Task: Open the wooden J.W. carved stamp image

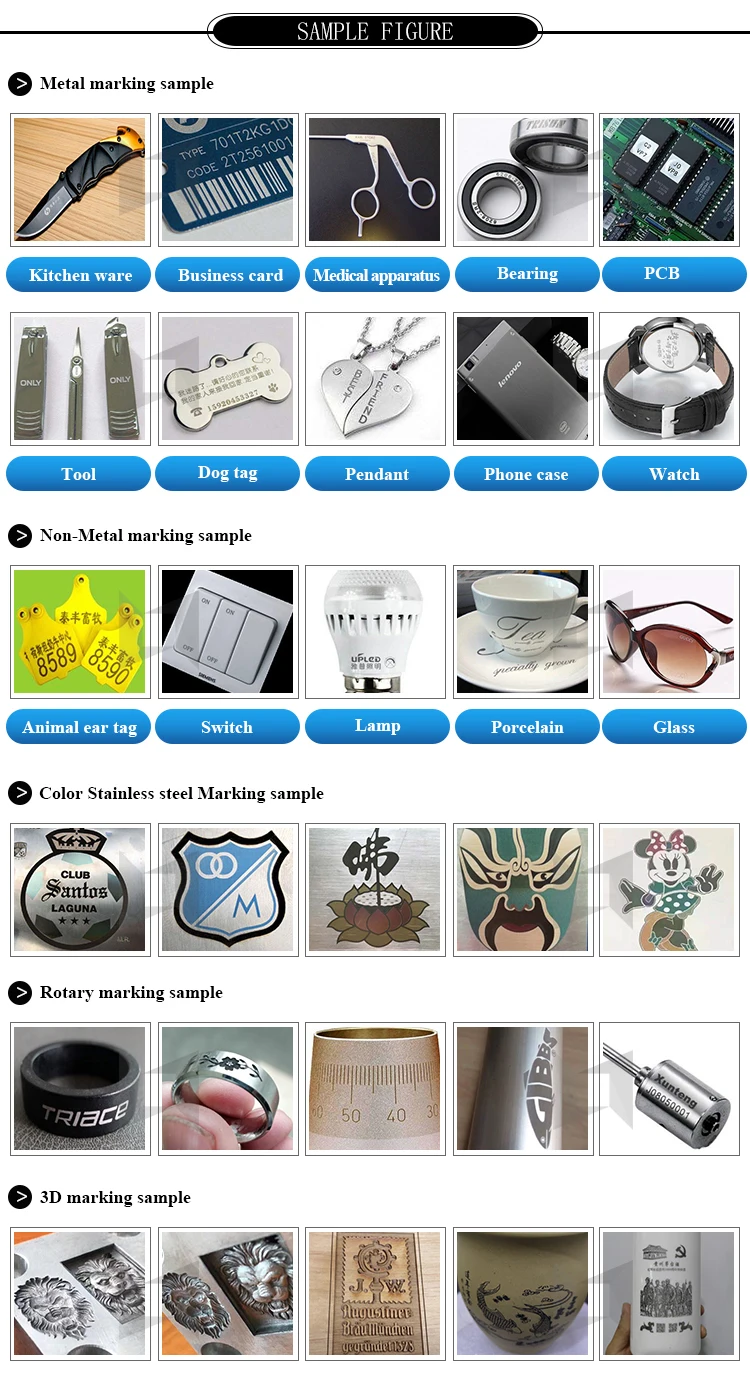Action: pyautogui.click(x=375, y=1293)
